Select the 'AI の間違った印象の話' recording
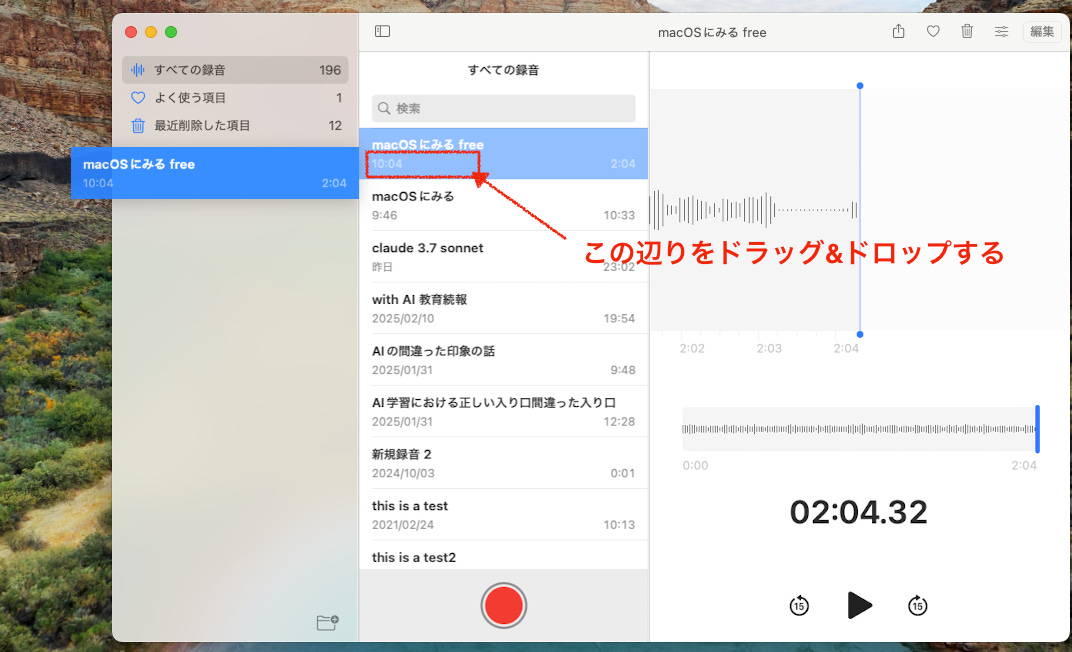Screen dimensions: 1072x652 coord(503,359)
